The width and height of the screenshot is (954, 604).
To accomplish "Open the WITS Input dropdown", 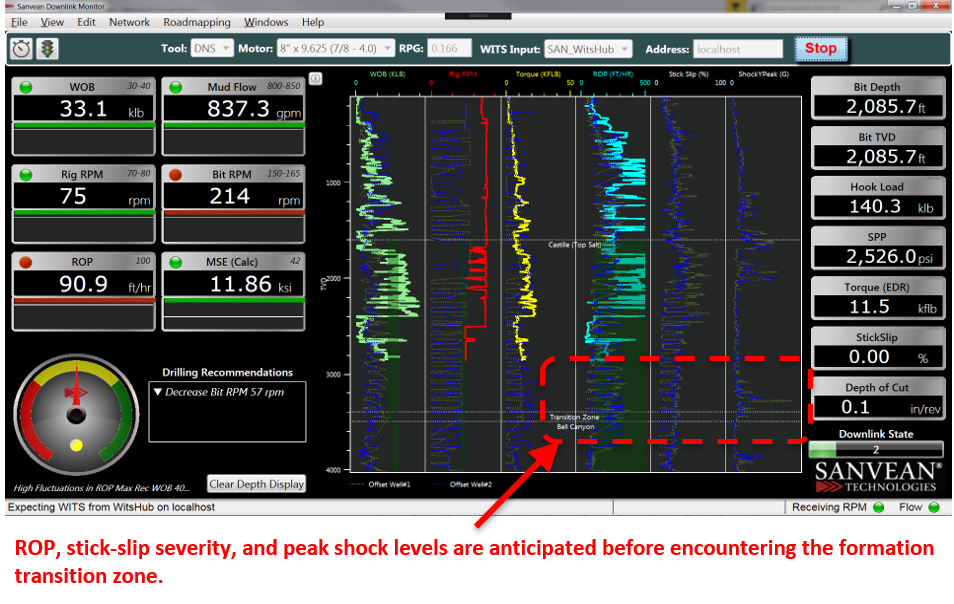I will point(588,49).
